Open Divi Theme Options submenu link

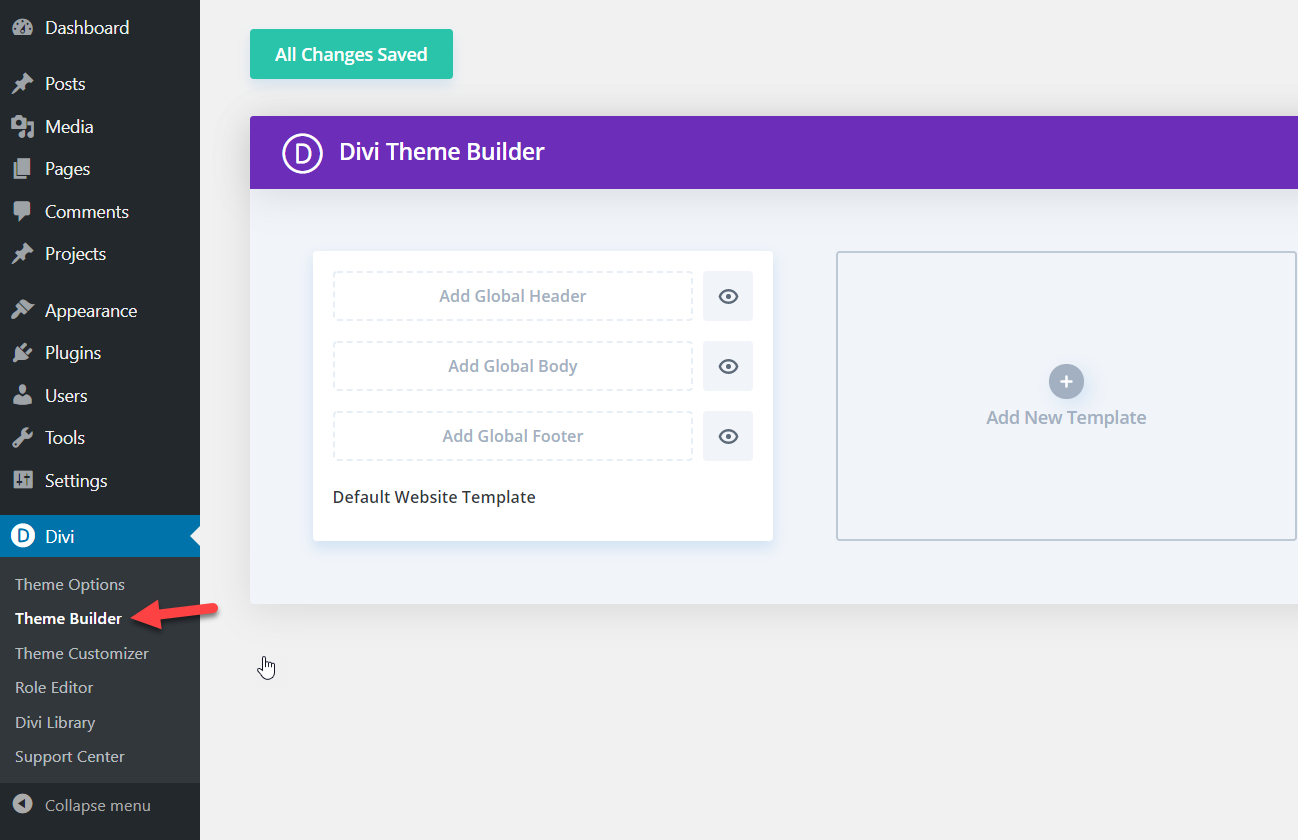coord(70,584)
